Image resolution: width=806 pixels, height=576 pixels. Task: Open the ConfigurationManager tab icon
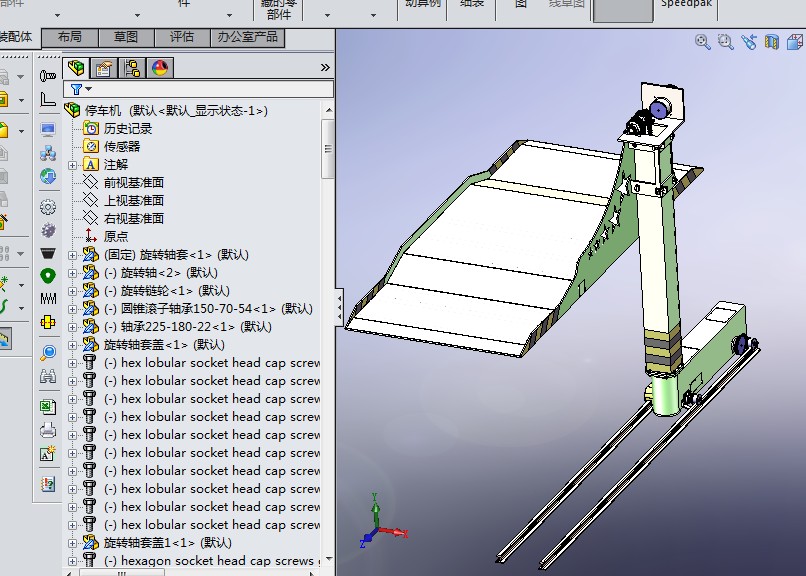point(132,68)
